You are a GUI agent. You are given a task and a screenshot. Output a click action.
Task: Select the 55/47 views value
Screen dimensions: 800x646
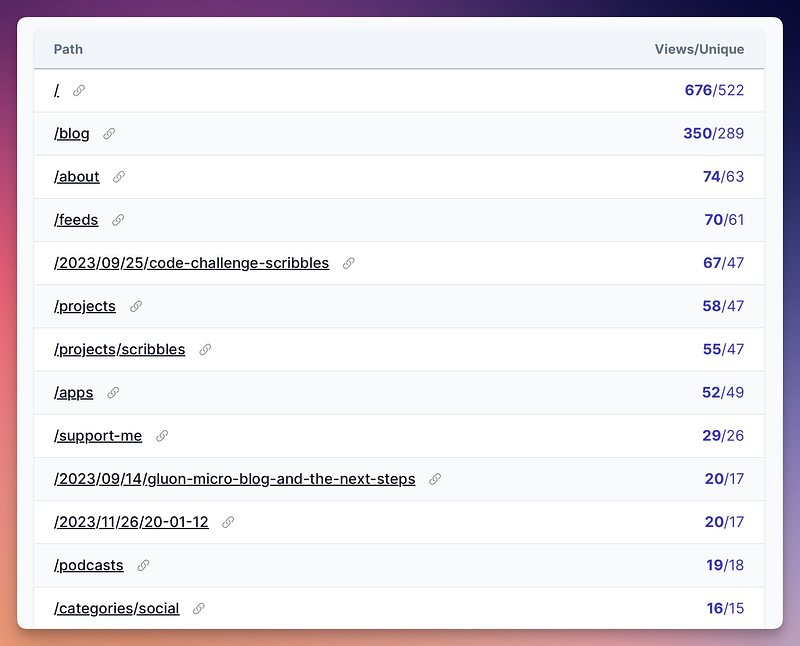(x=723, y=350)
